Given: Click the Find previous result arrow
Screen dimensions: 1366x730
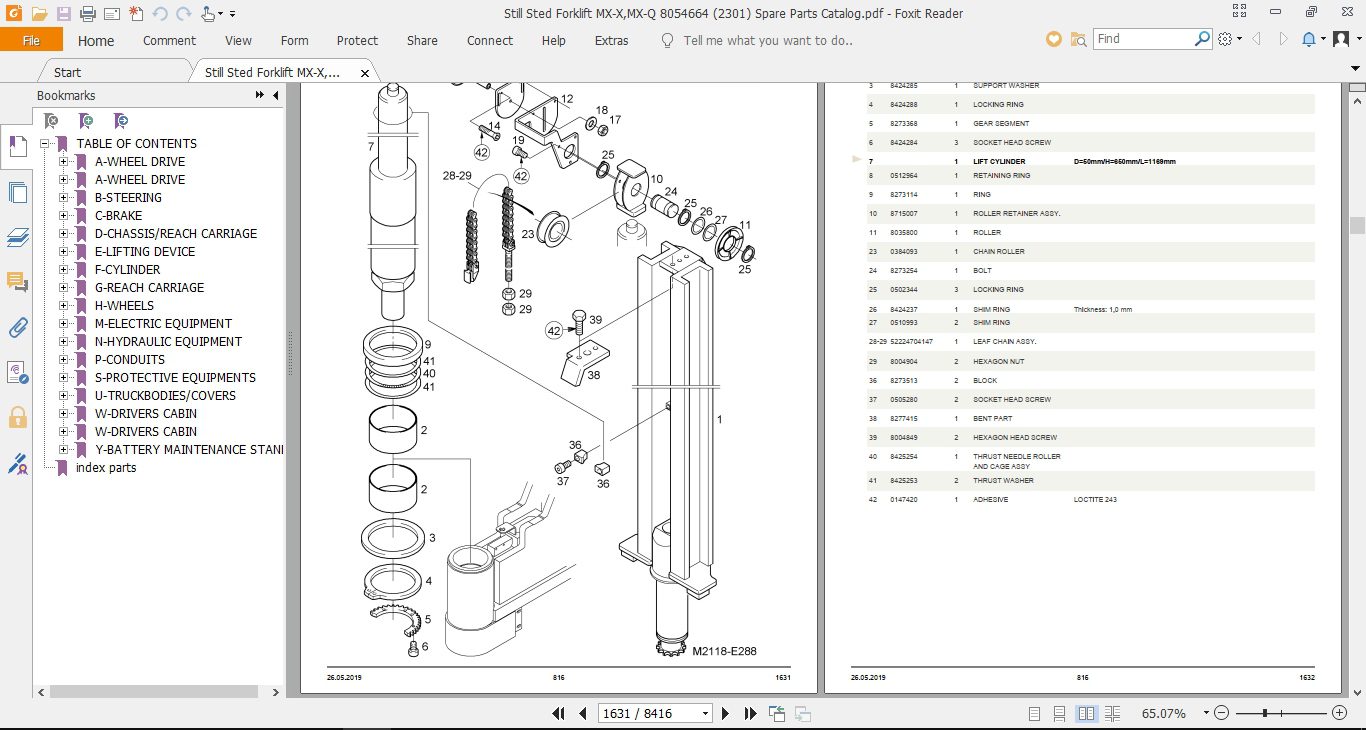Looking at the screenshot, I should [1256, 39].
